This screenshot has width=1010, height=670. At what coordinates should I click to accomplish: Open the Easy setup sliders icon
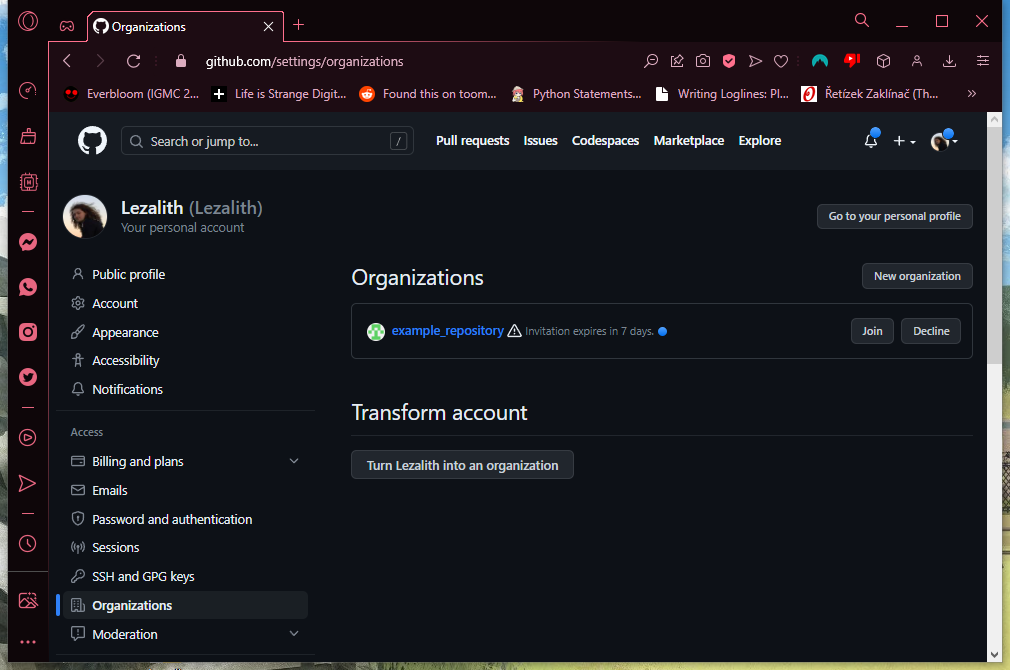point(982,61)
